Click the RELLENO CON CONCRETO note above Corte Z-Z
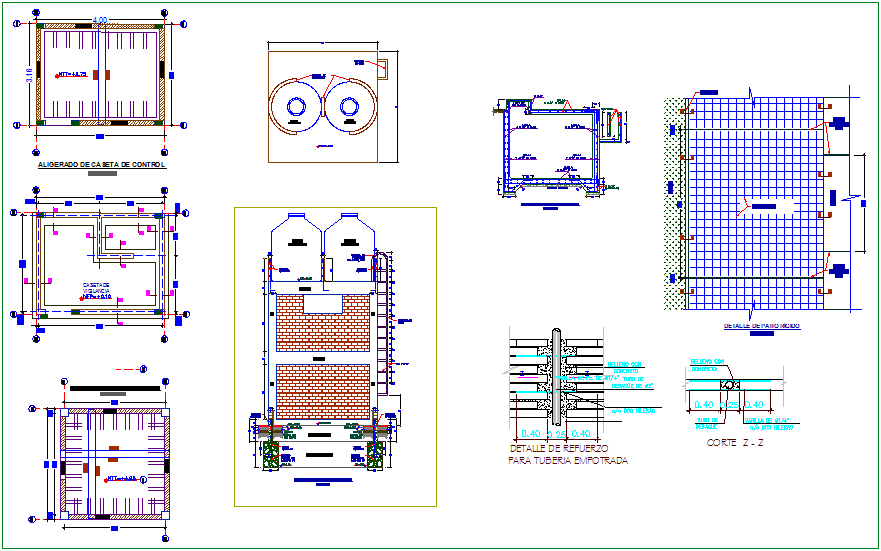Image resolution: width=881 pixels, height=551 pixels. 707,366
